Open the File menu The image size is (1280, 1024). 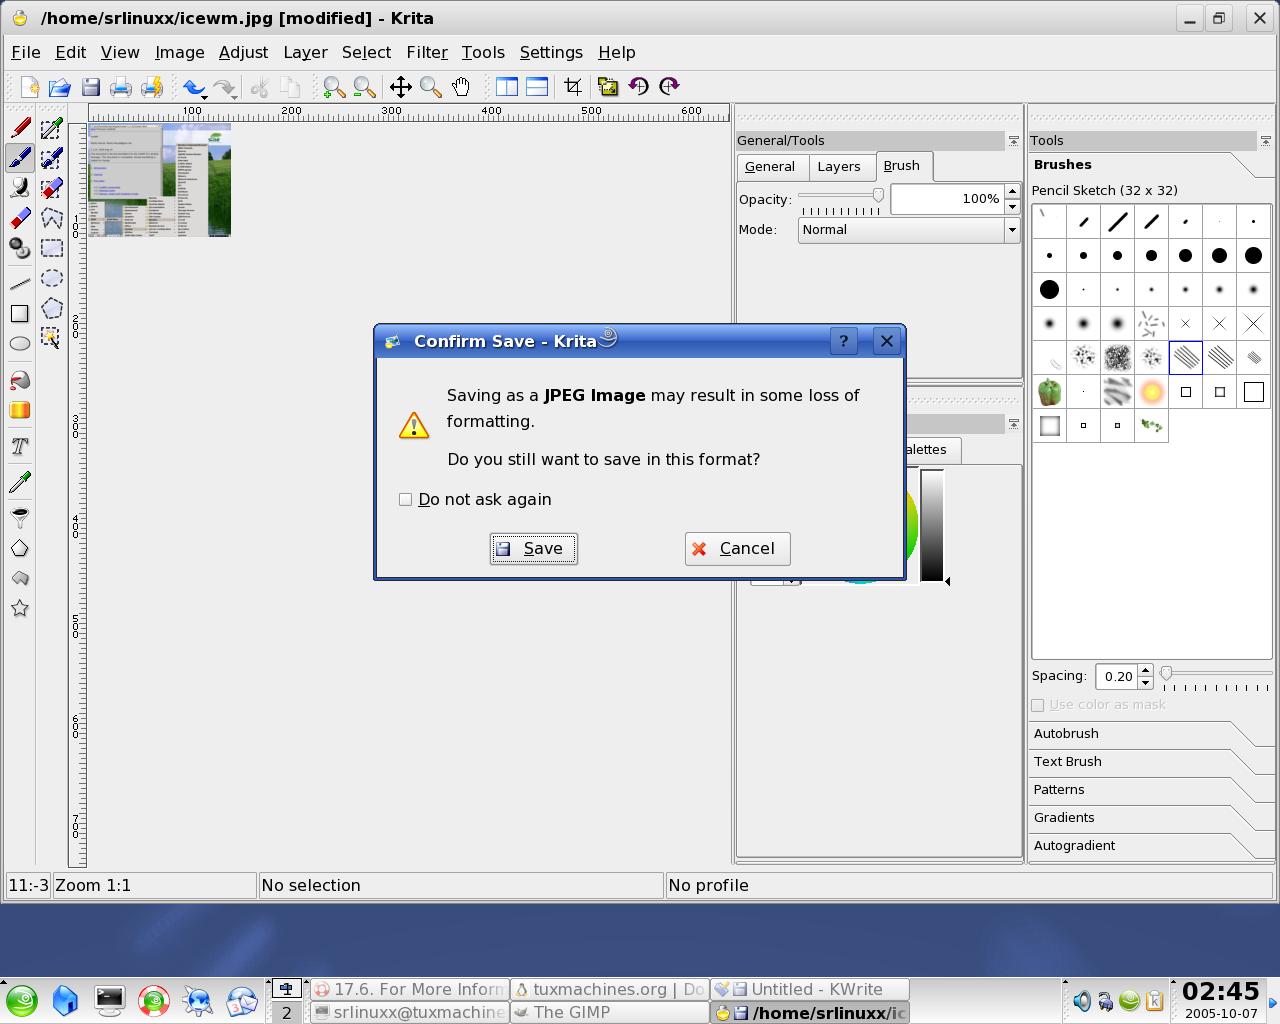pyautogui.click(x=26, y=52)
